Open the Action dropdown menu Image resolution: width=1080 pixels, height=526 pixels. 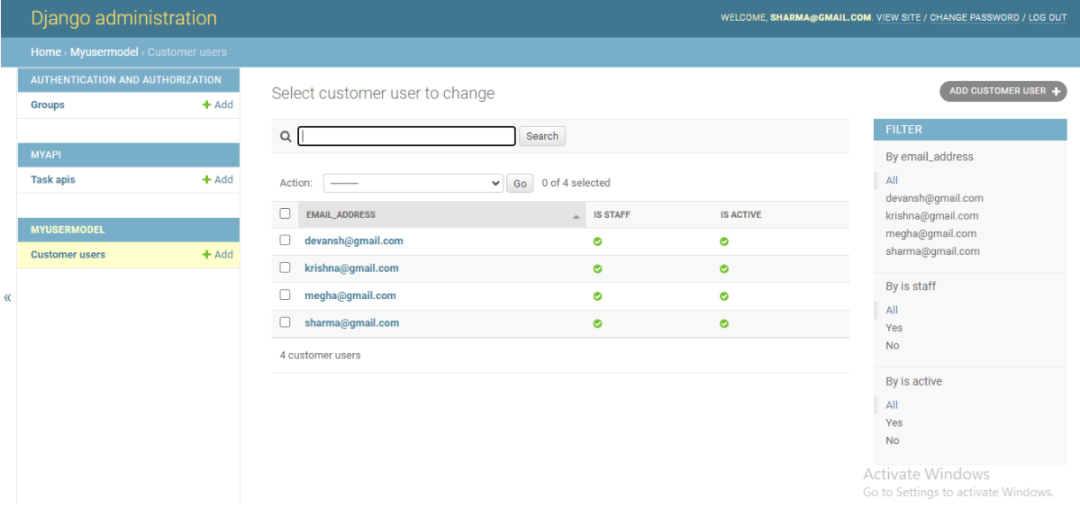(413, 183)
